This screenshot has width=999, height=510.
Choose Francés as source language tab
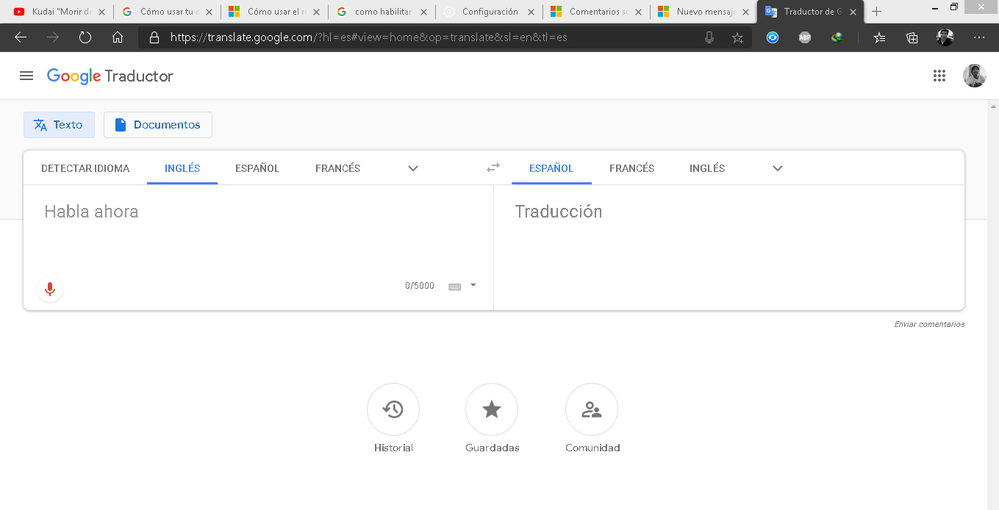point(338,168)
